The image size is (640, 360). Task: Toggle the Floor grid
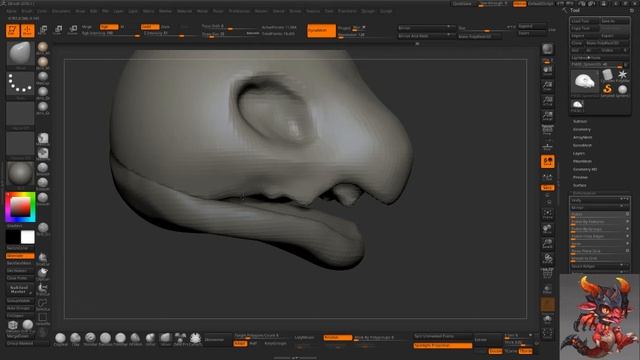click(547, 146)
